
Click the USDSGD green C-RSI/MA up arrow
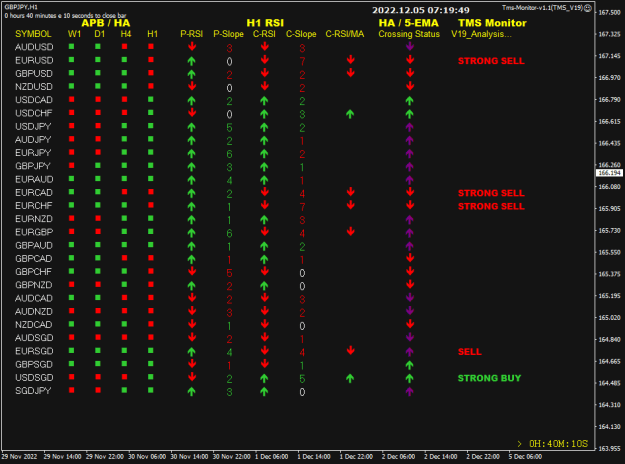tap(350, 378)
